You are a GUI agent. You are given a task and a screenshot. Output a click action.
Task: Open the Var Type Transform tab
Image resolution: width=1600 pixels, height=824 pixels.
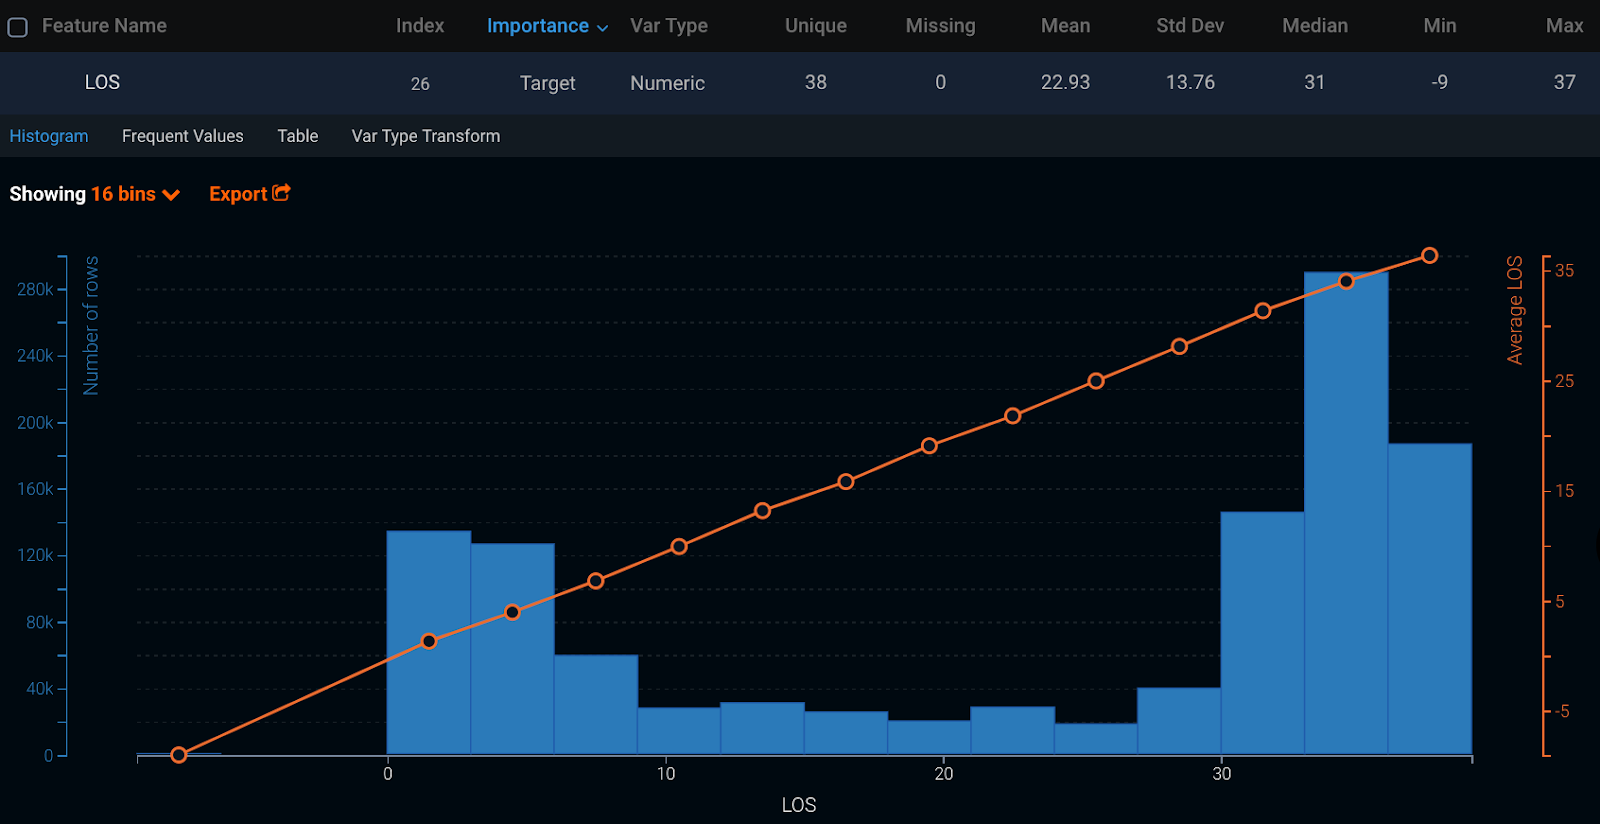point(426,136)
